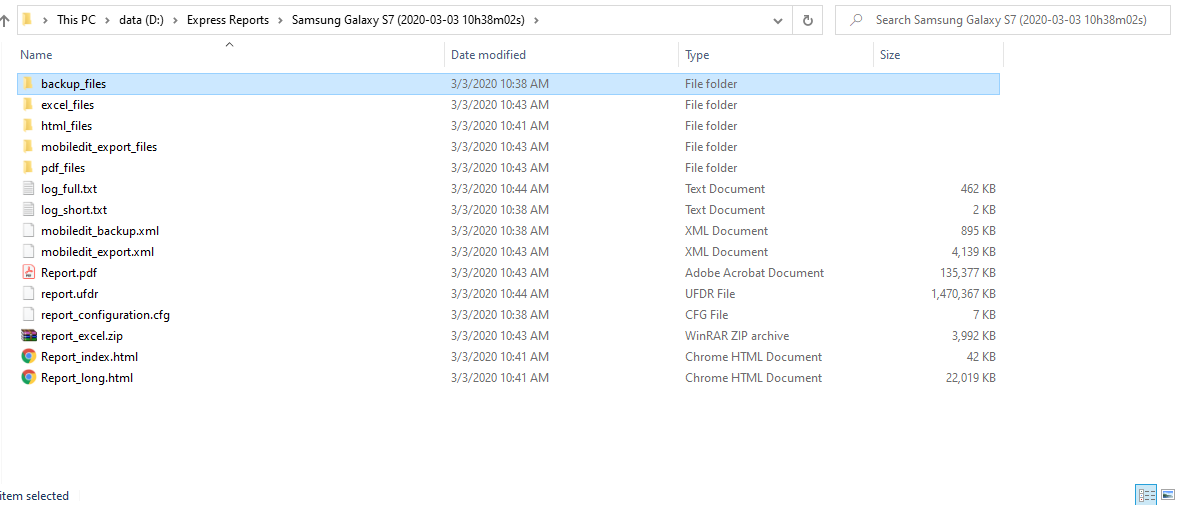Screen dimensions: 1181x505
Task: Expand the chevron after This PC breadcrumb
Action: point(107,20)
